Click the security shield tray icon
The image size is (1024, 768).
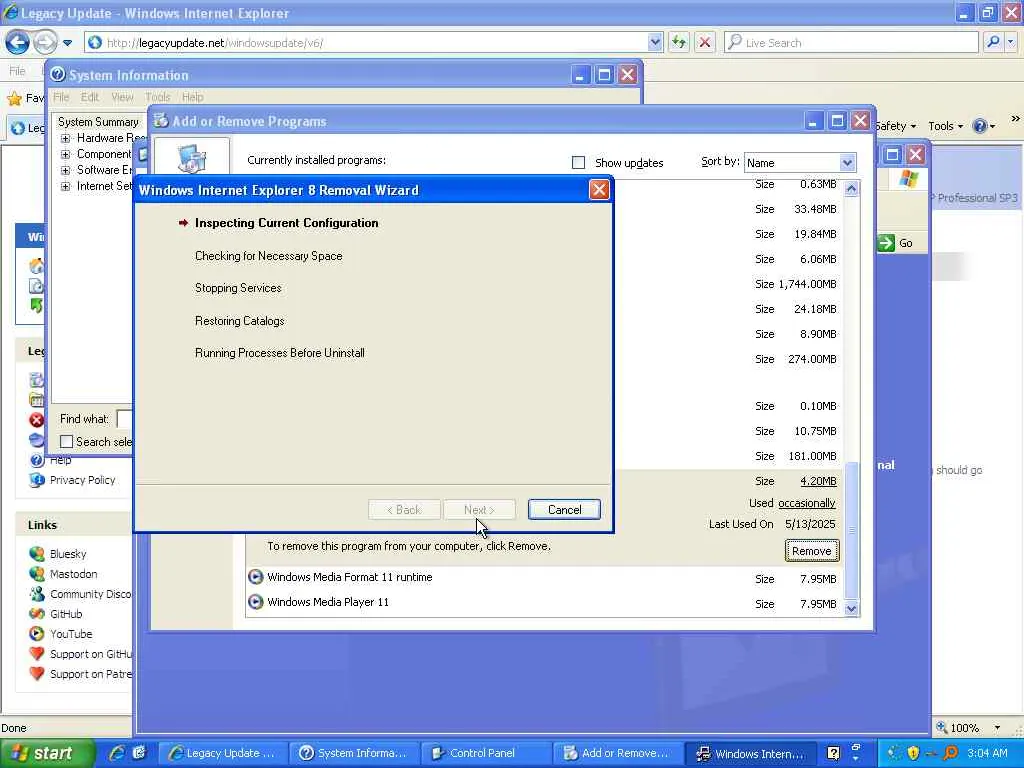point(913,753)
